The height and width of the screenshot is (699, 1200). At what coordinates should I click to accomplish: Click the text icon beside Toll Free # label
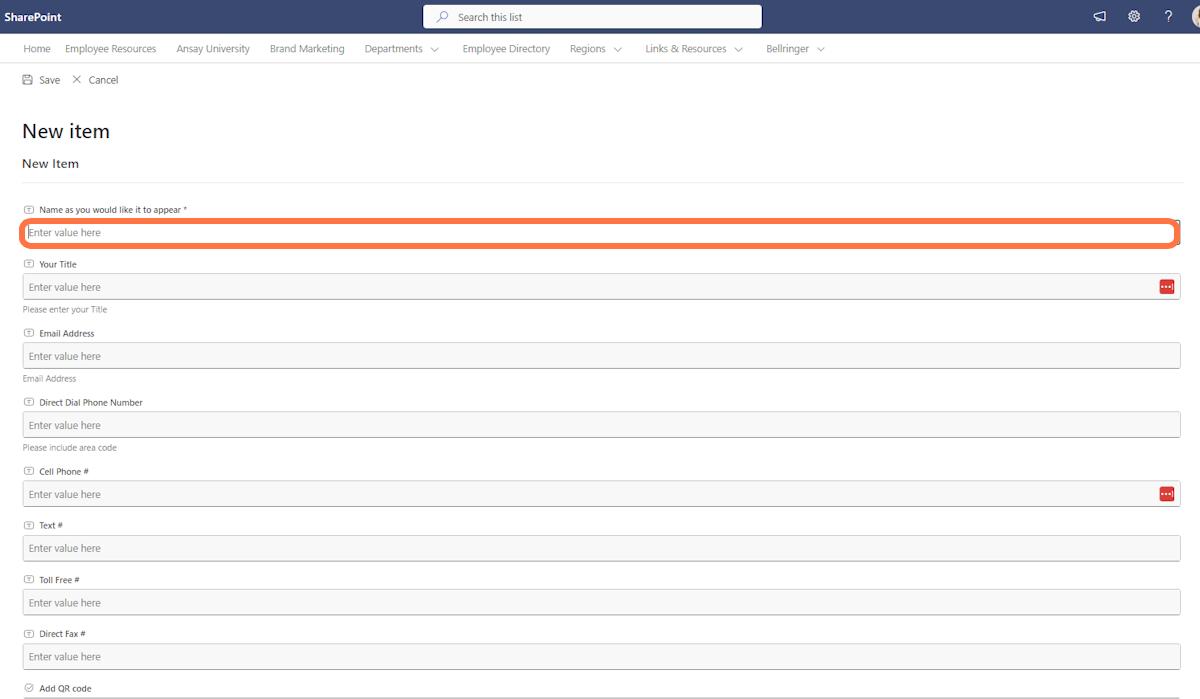[x=29, y=580]
